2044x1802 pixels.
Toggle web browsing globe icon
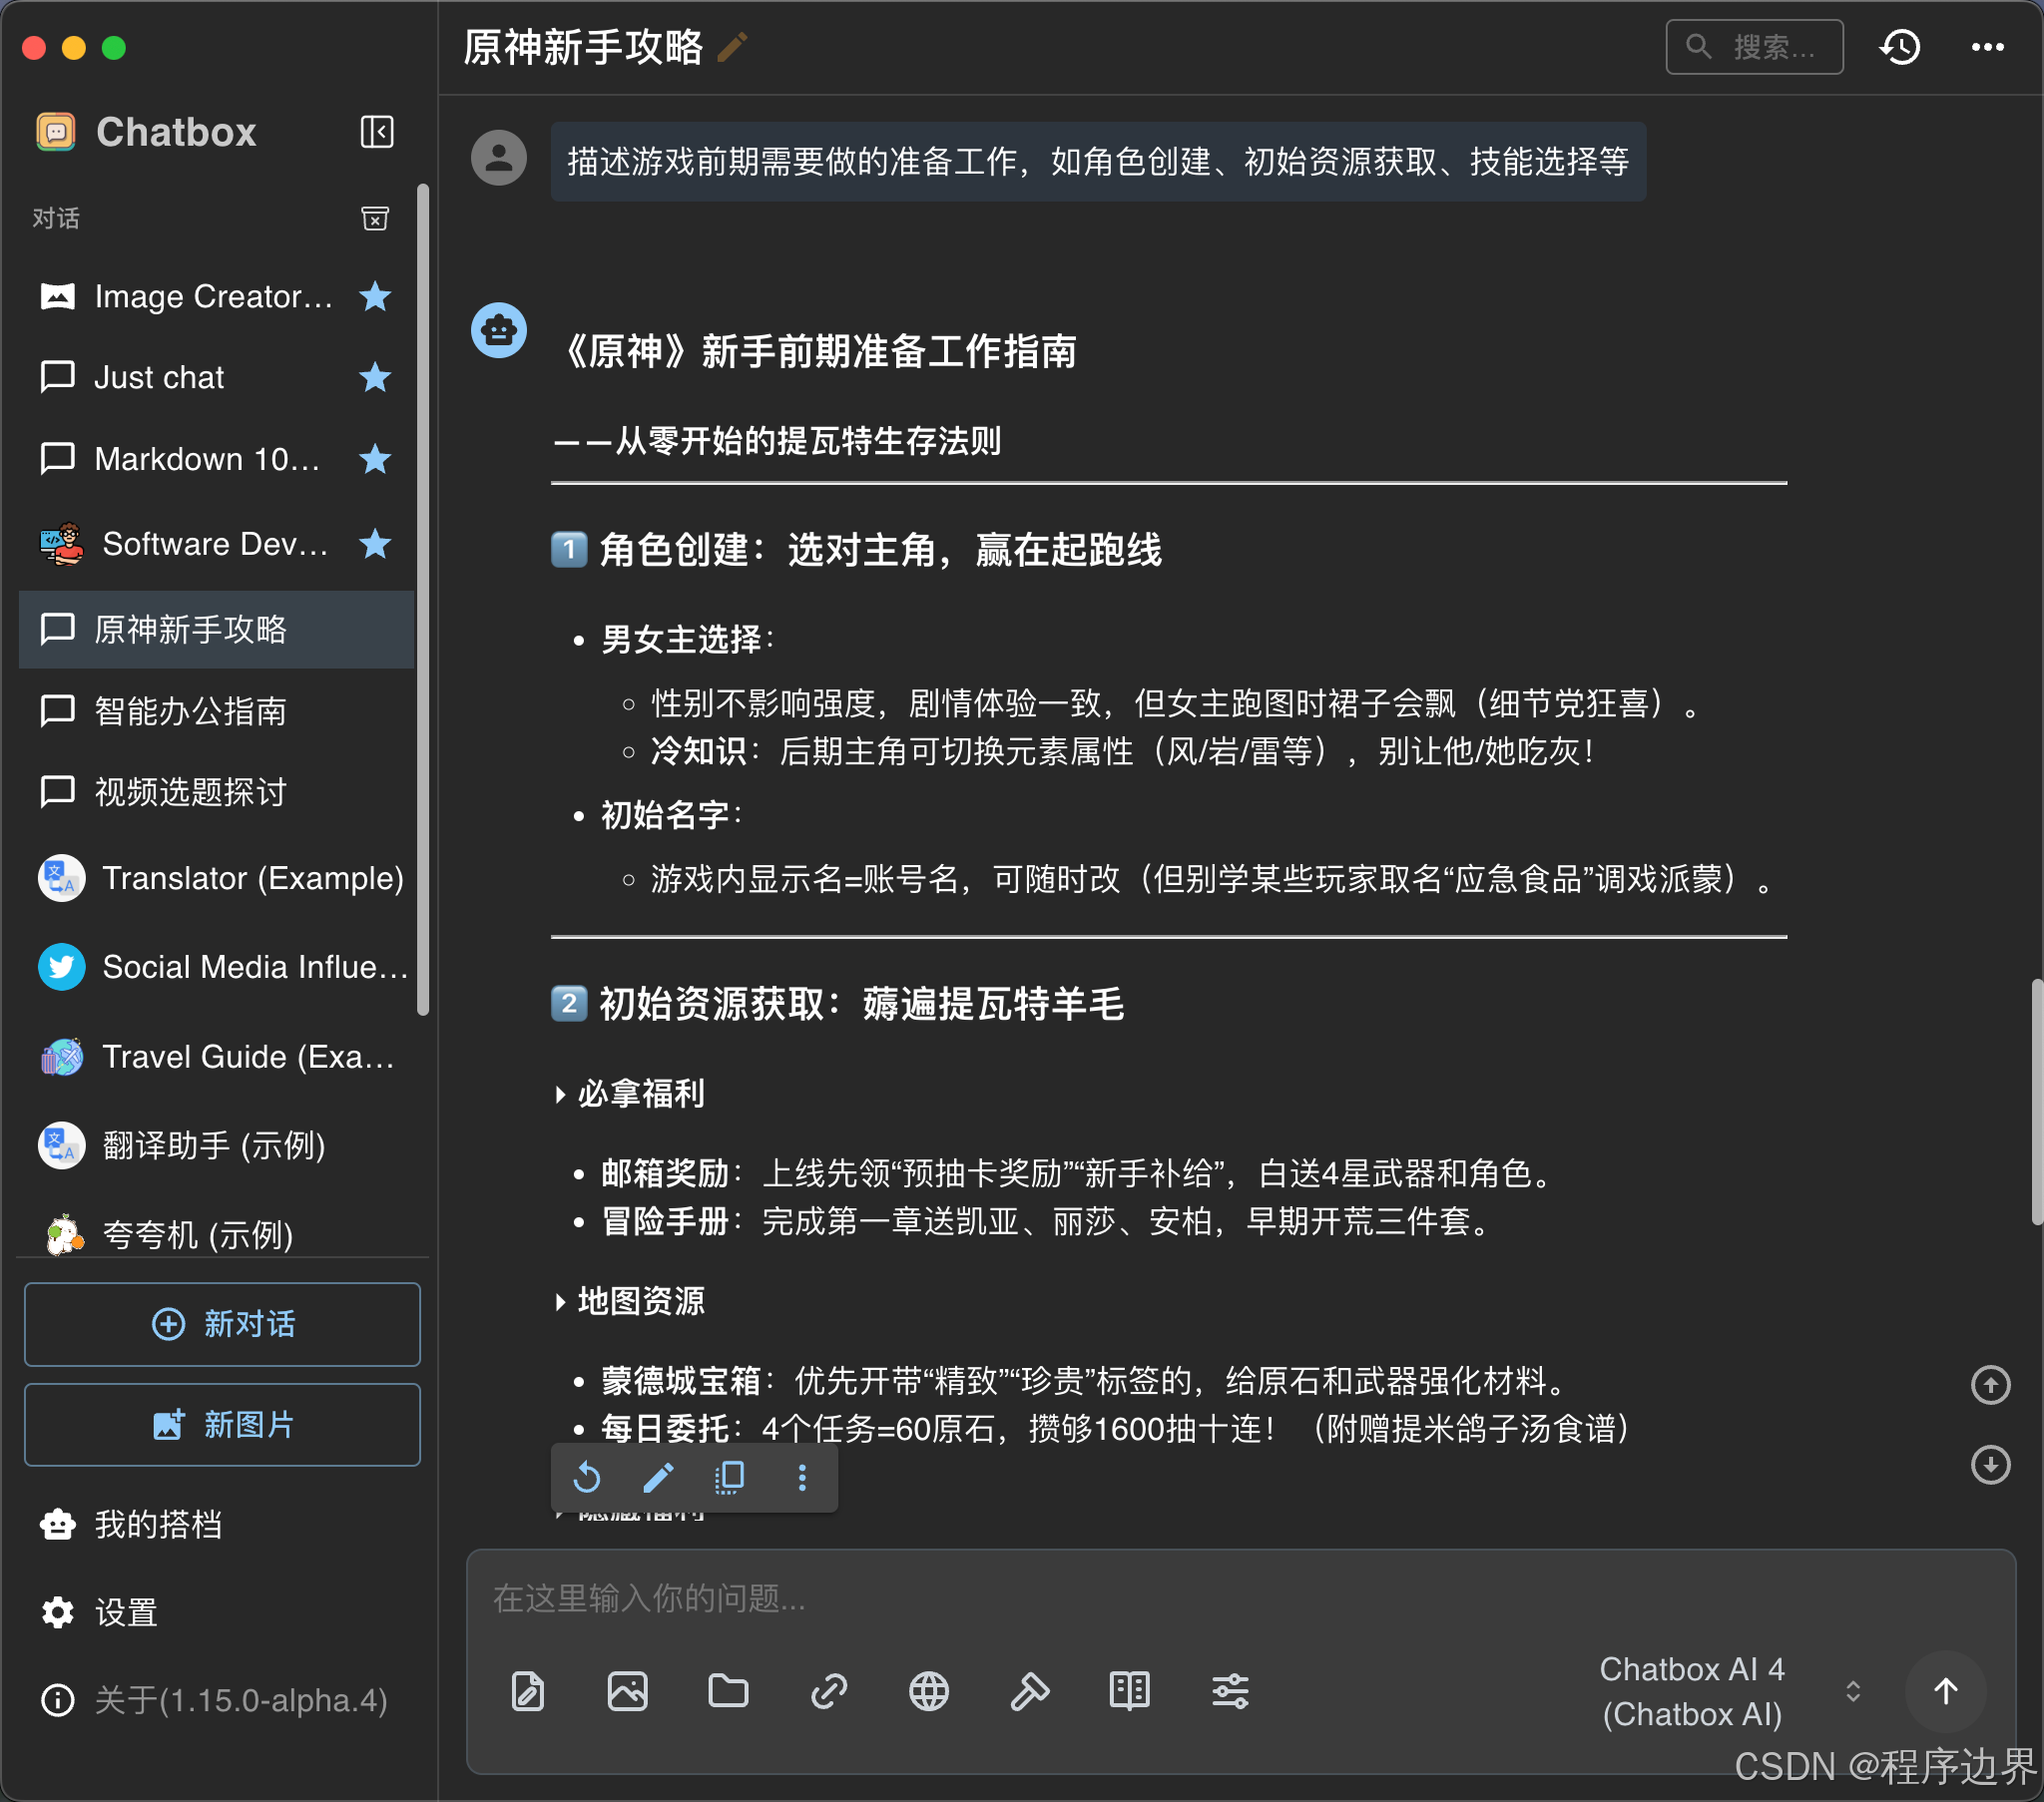click(x=929, y=1693)
